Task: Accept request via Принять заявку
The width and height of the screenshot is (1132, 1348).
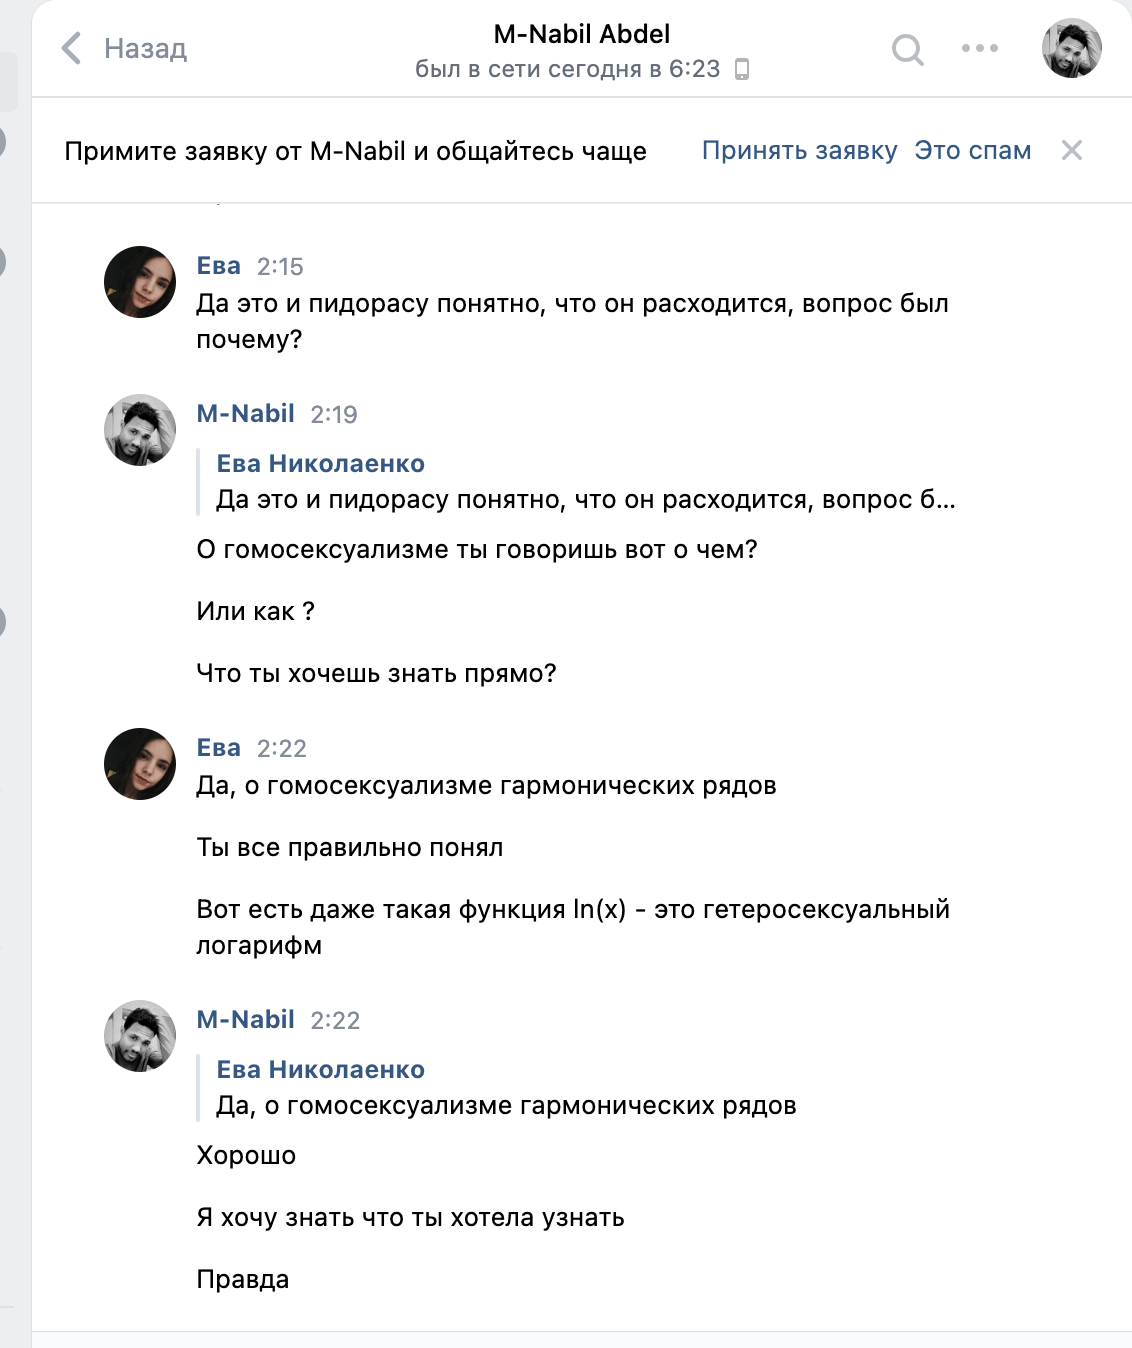Action: tap(799, 151)
